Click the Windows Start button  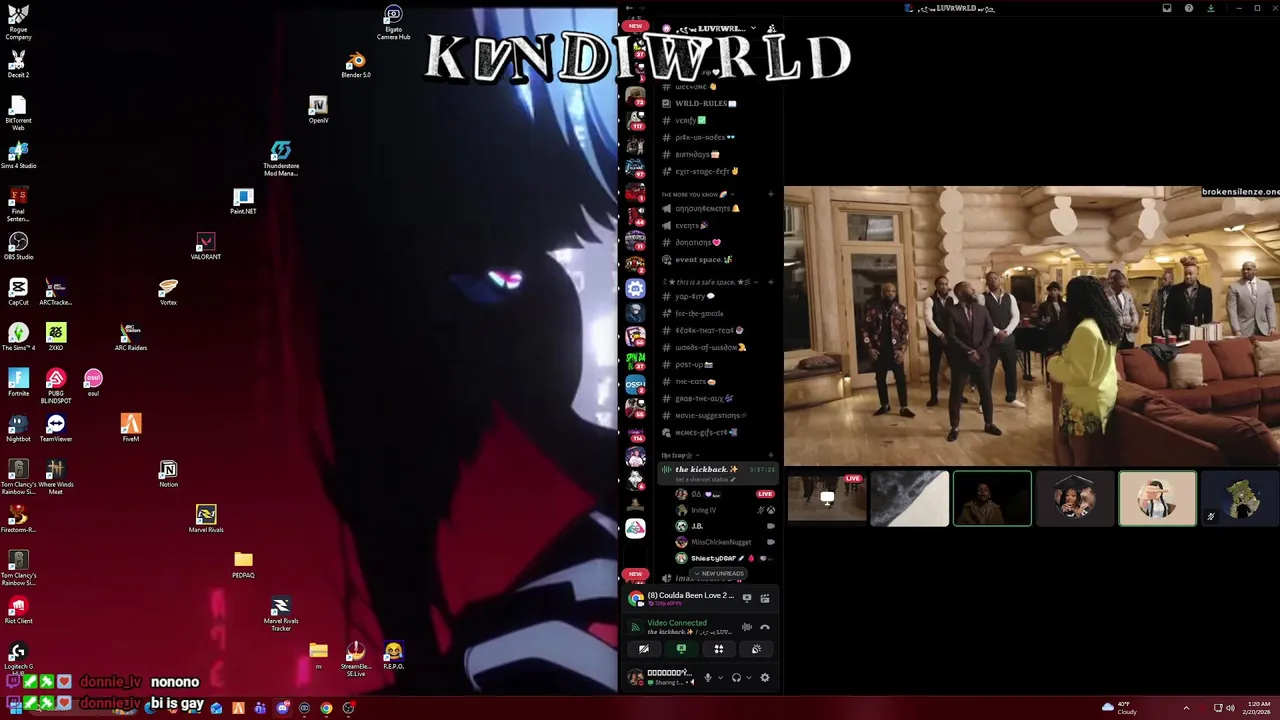15,708
